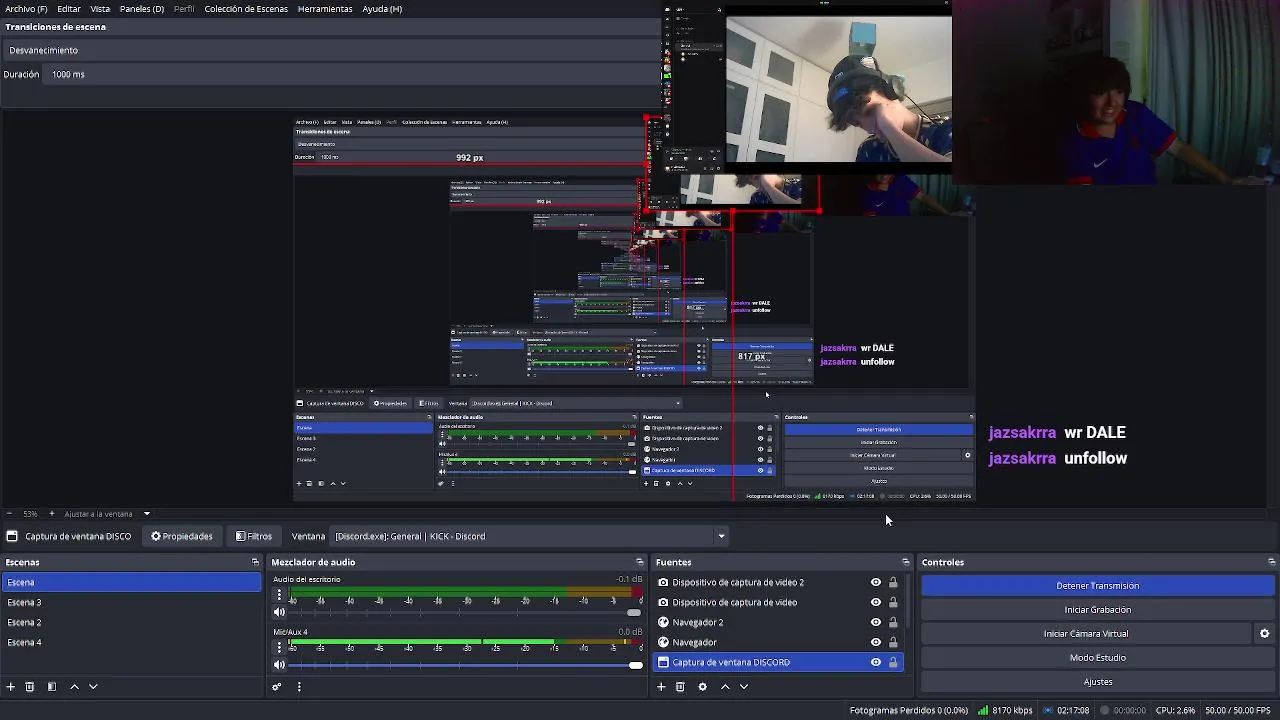
Task: Open the Paneles menu
Action: pos(142,9)
